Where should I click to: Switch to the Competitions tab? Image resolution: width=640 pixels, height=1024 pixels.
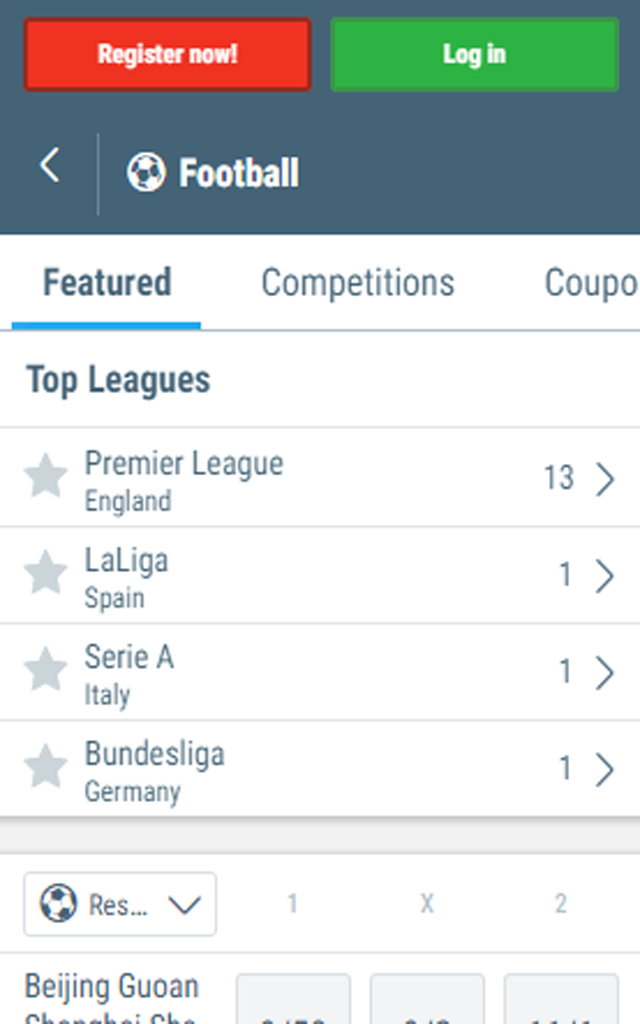point(358,283)
